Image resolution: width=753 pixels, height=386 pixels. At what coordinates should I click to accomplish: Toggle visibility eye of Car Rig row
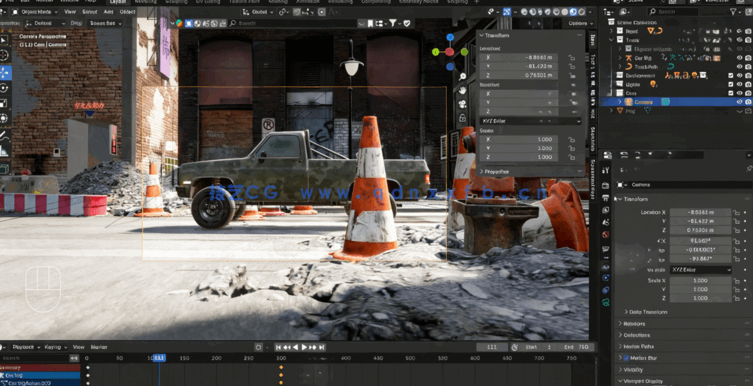point(740,58)
